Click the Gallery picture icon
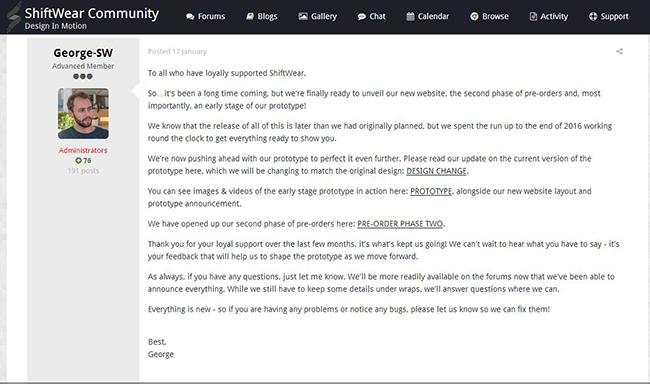This screenshot has width=650, height=384. (x=303, y=16)
